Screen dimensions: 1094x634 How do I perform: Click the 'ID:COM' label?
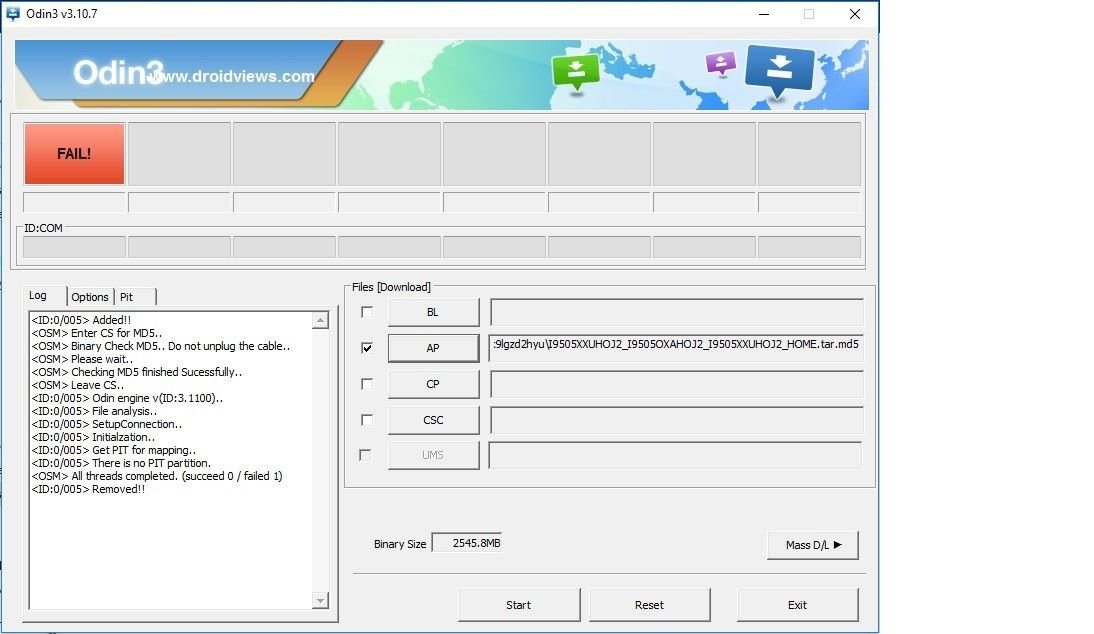point(43,228)
